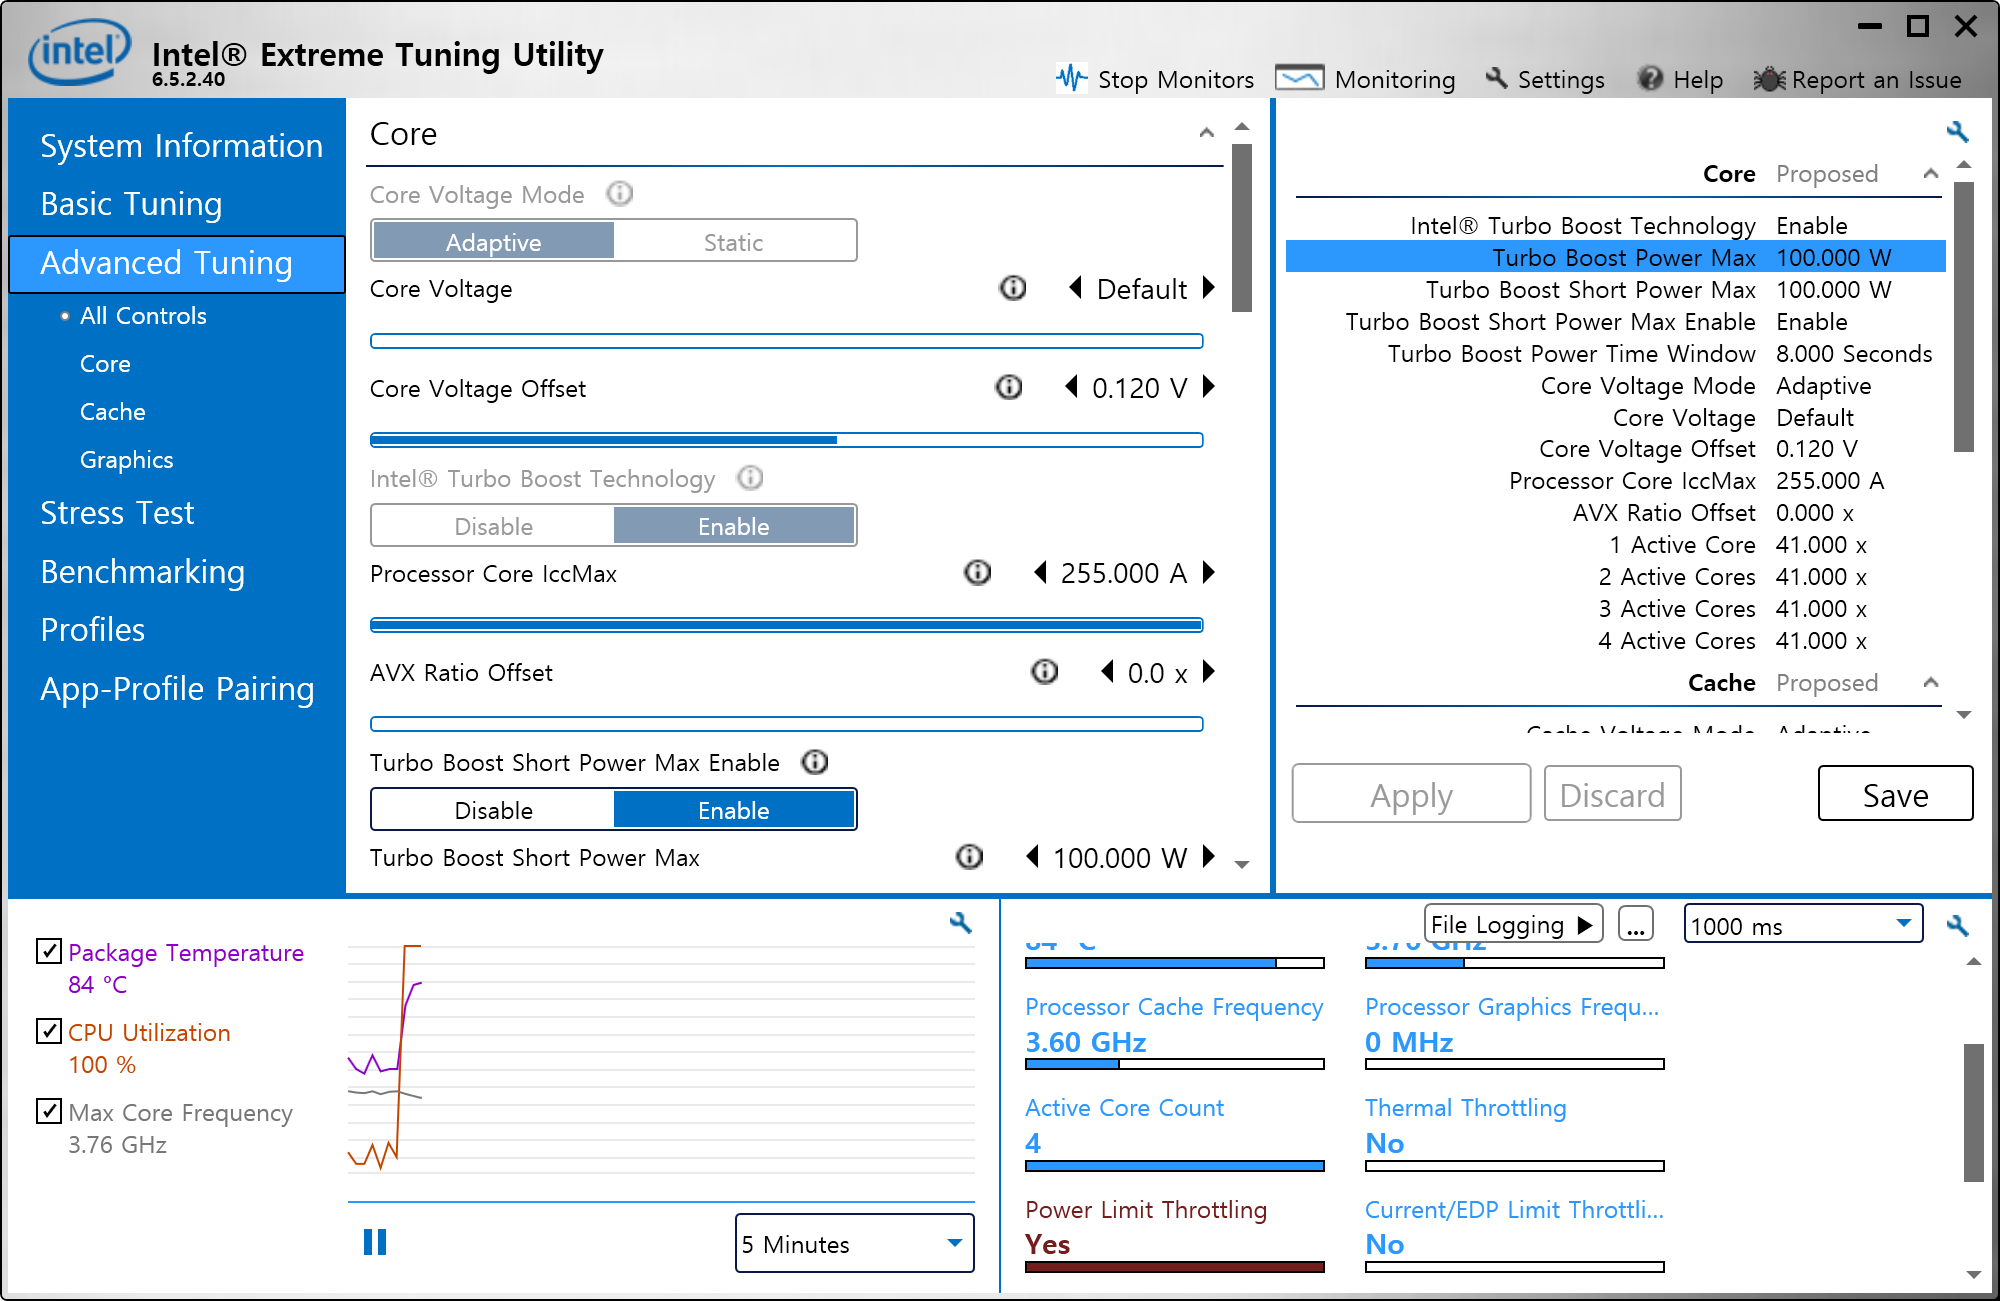
Task: Show info for Processor Core IccMax
Action: click(977, 572)
